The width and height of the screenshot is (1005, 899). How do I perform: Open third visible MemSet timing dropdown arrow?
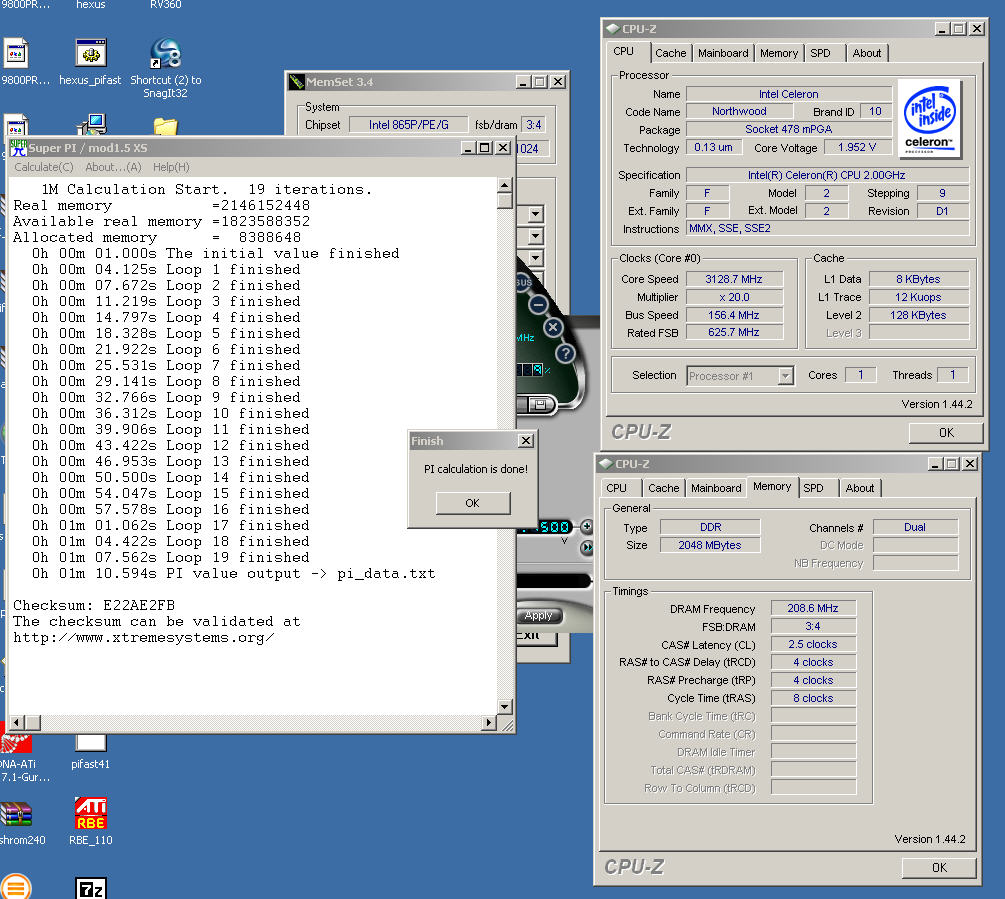pyautogui.click(x=536, y=258)
